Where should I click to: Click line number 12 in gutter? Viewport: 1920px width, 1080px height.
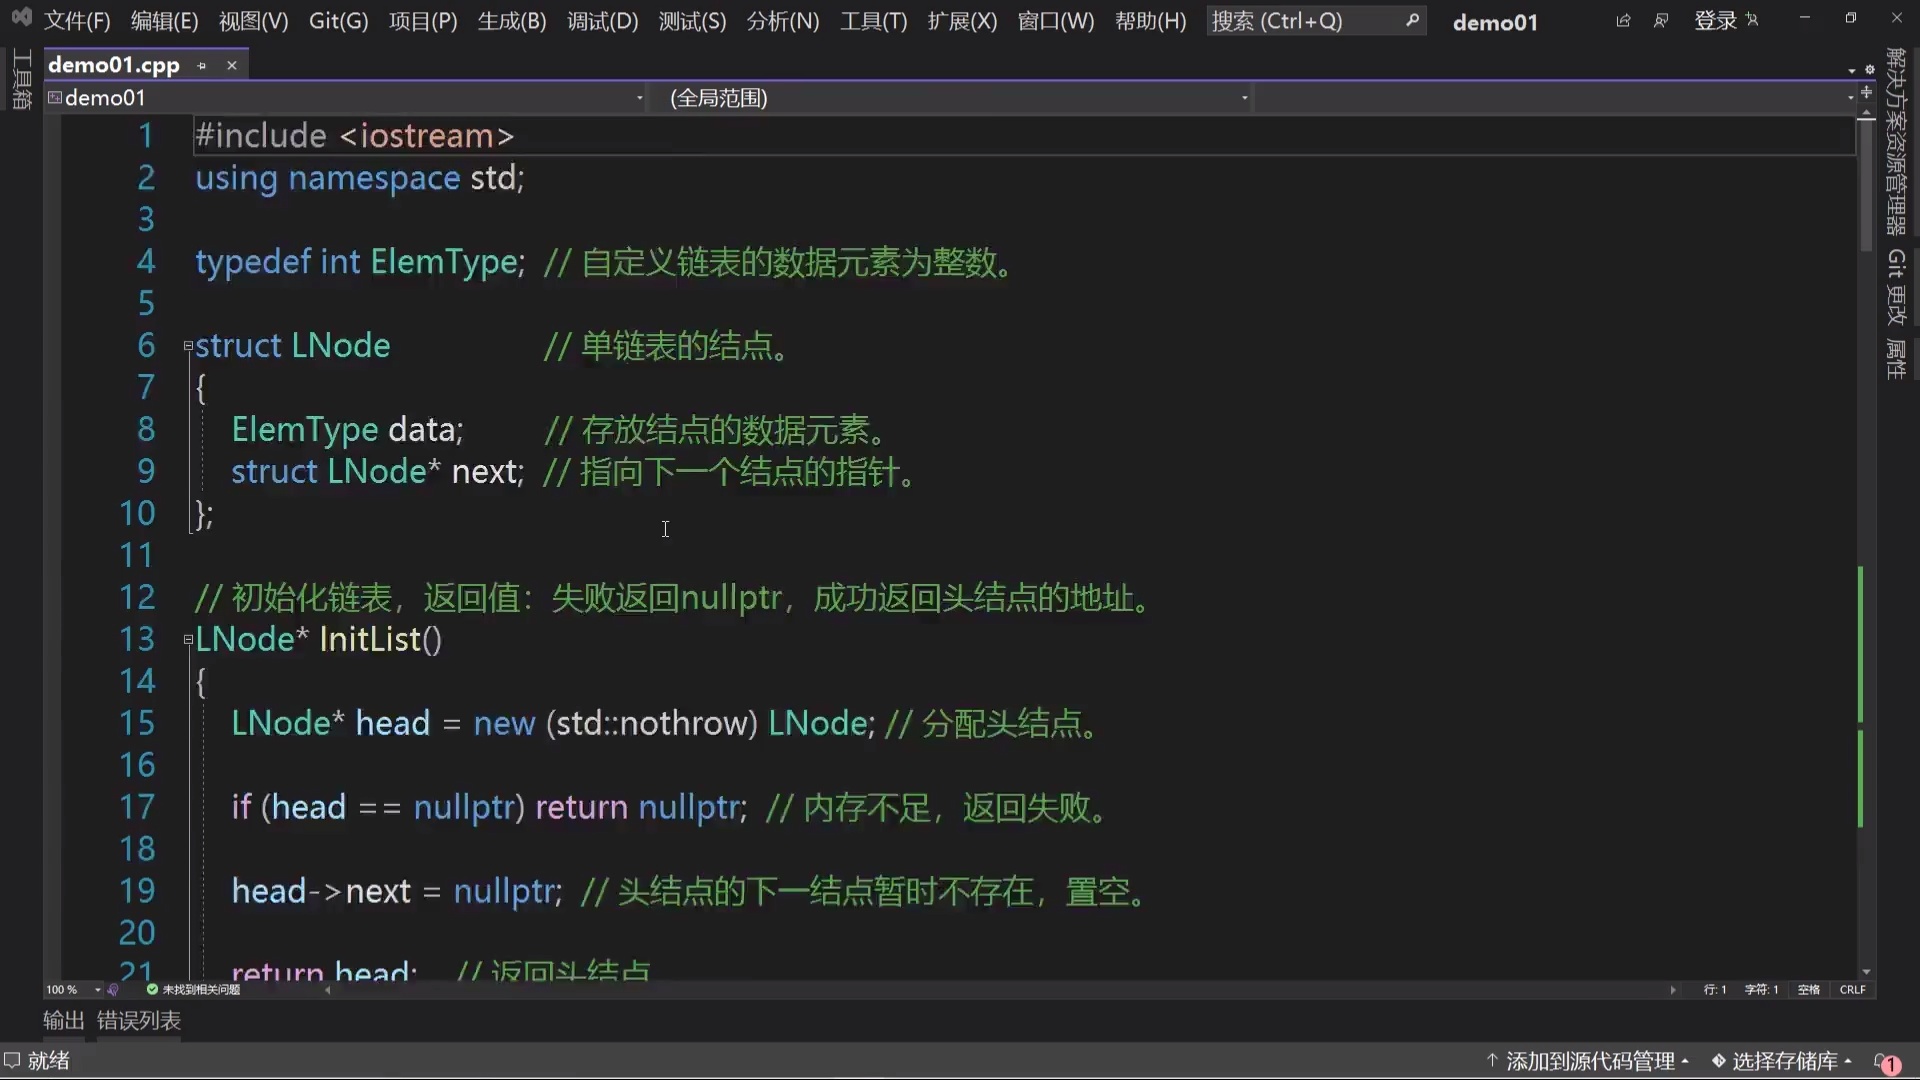[x=137, y=598]
